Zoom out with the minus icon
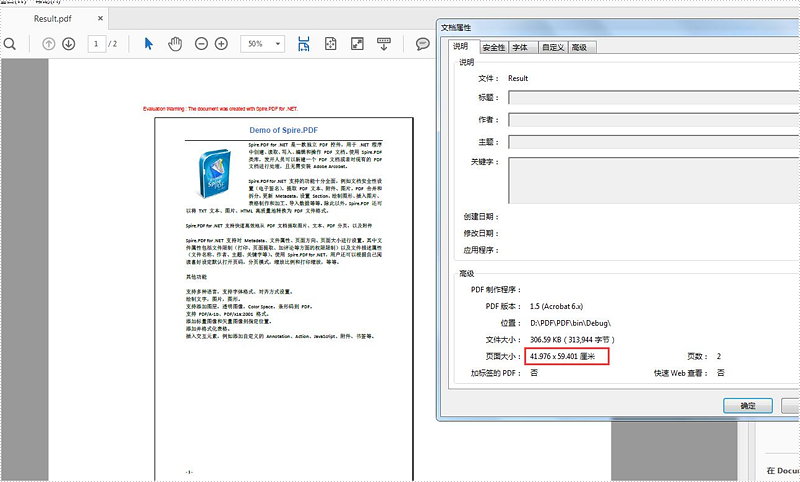 202,44
